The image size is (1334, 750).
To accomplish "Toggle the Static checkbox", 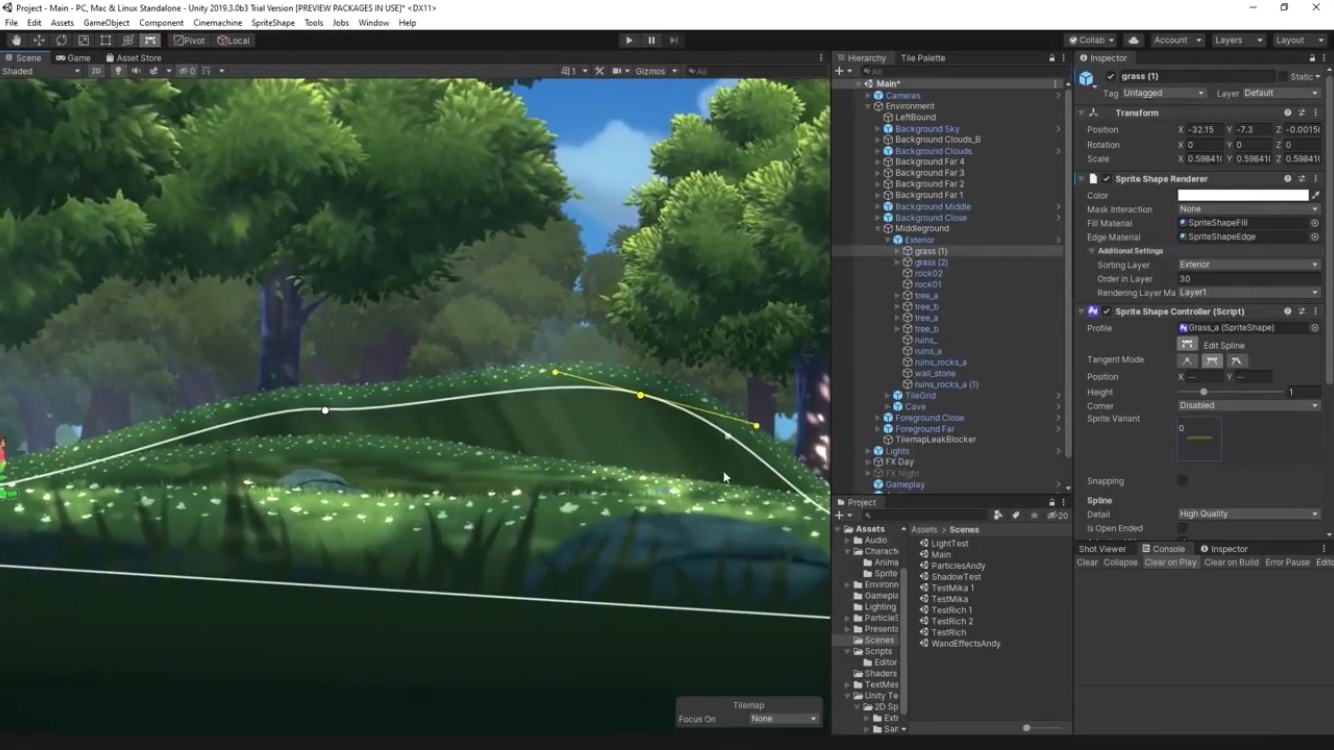I will point(1283,76).
